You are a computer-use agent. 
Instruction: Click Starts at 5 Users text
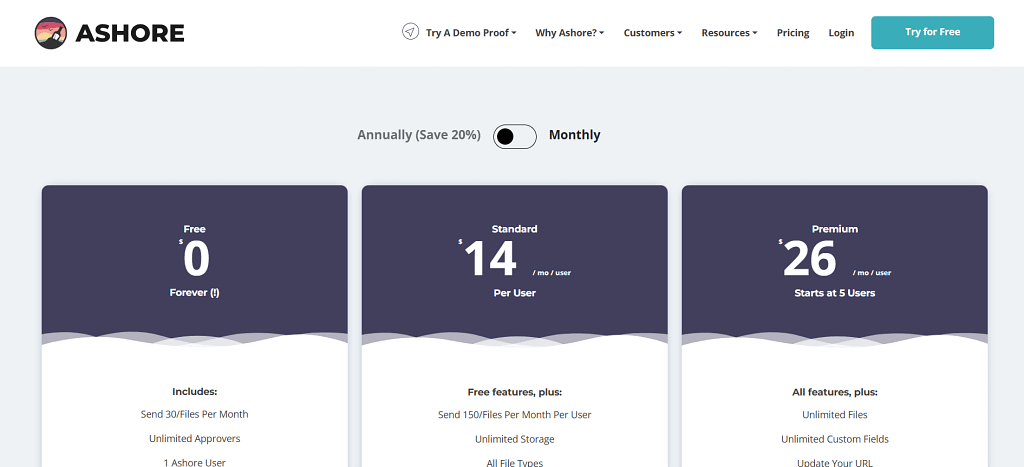point(835,293)
